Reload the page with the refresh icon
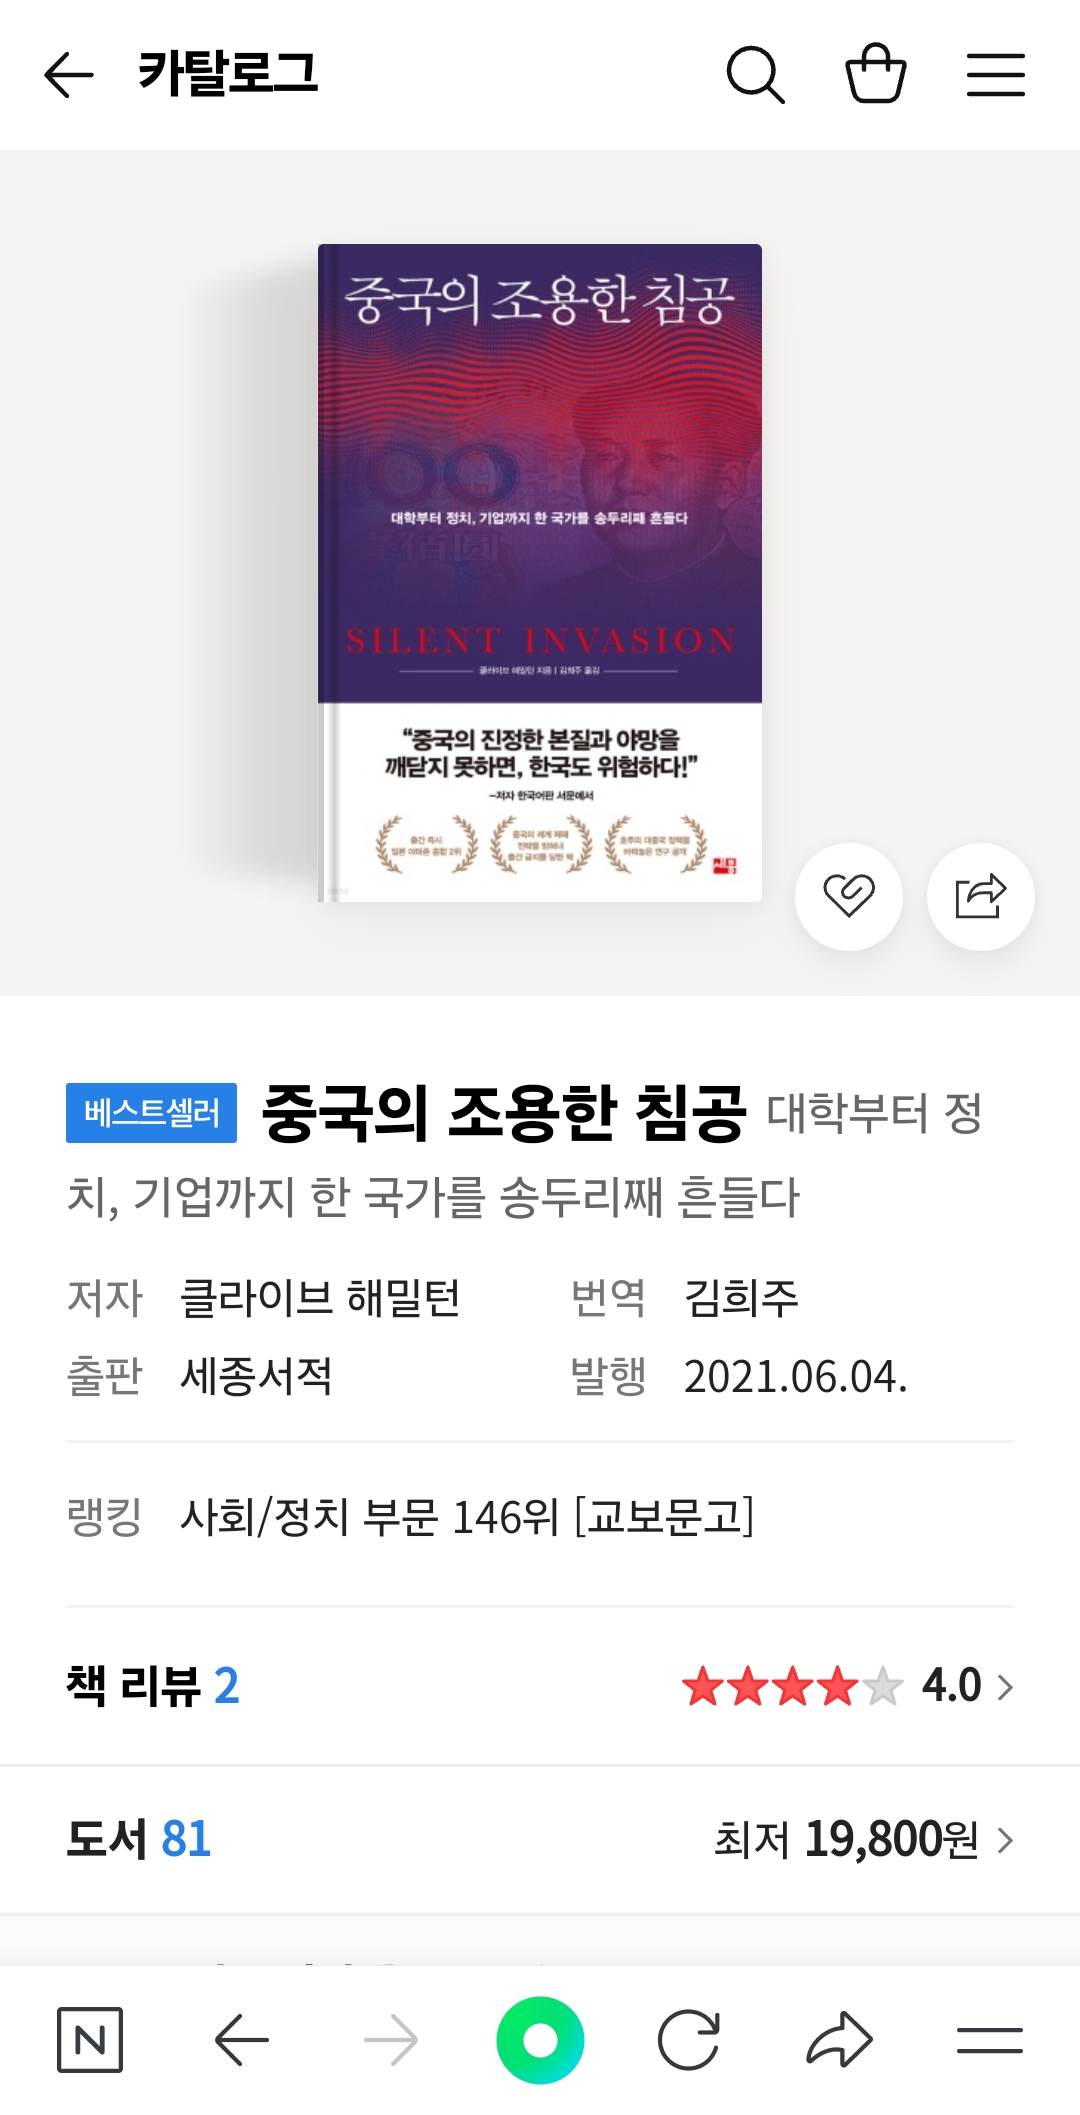1080x2115 pixels. point(689,2040)
